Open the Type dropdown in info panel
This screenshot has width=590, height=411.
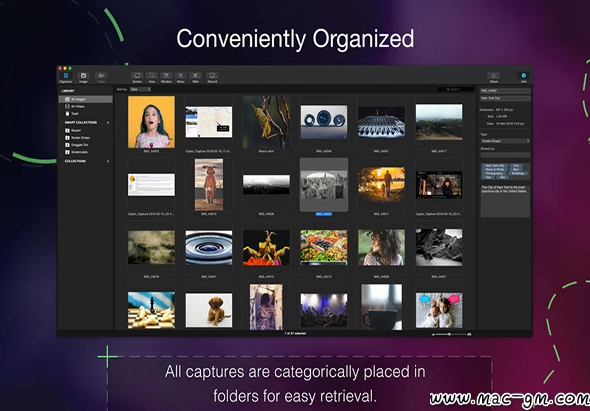(x=505, y=141)
